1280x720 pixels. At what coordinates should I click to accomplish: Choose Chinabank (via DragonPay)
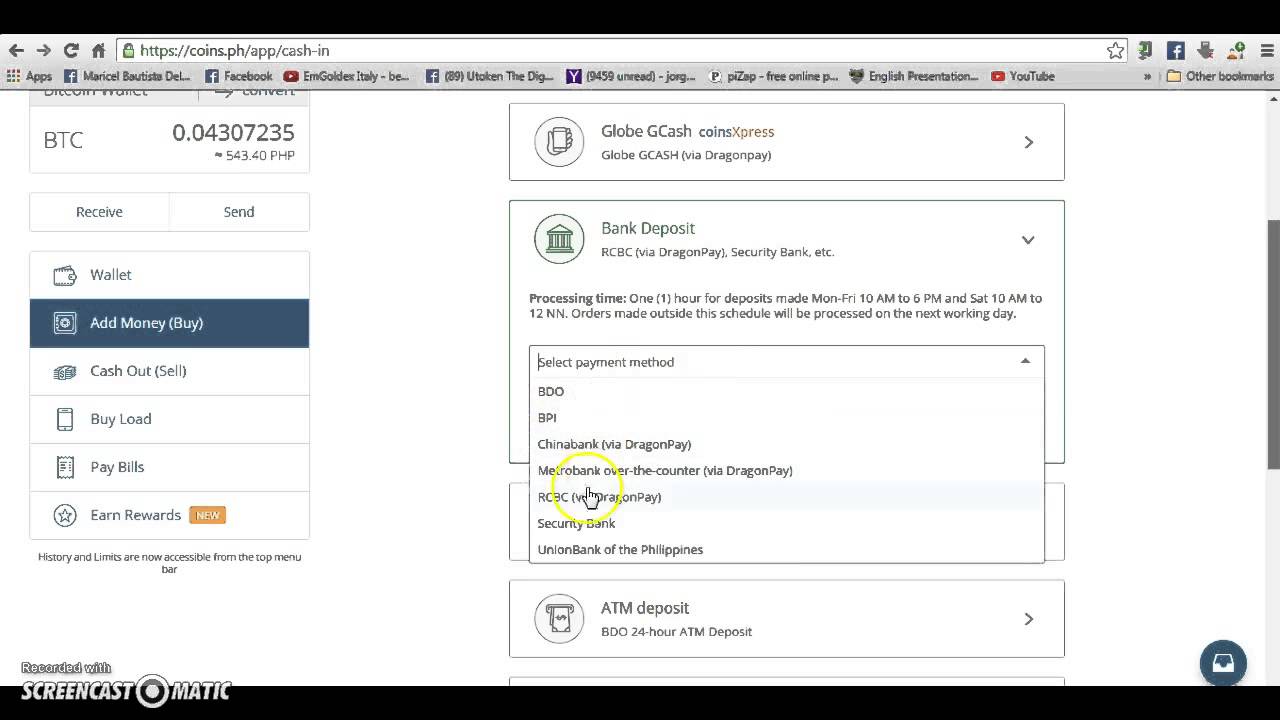pos(786,444)
